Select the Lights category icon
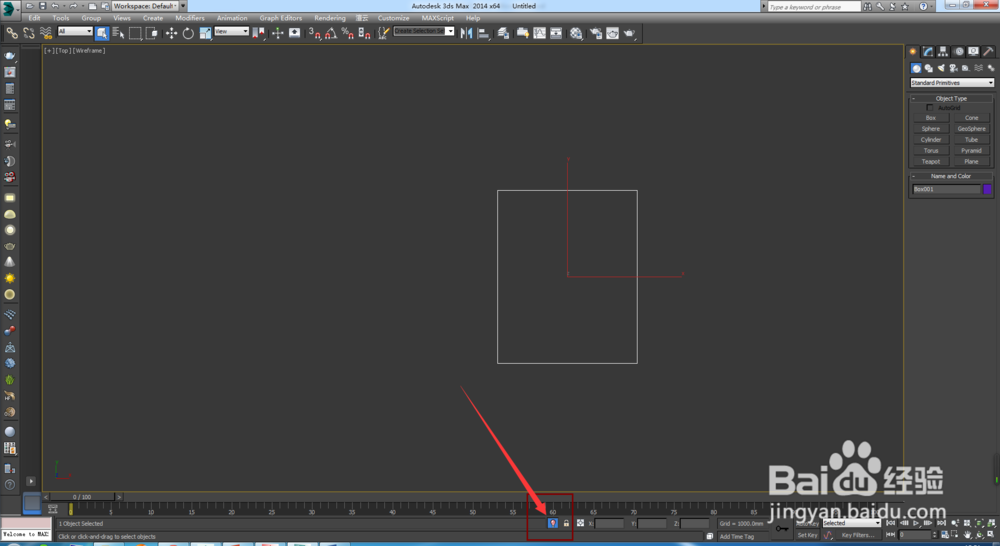The width and height of the screenshot is (1000, 546). click(941, 68)
